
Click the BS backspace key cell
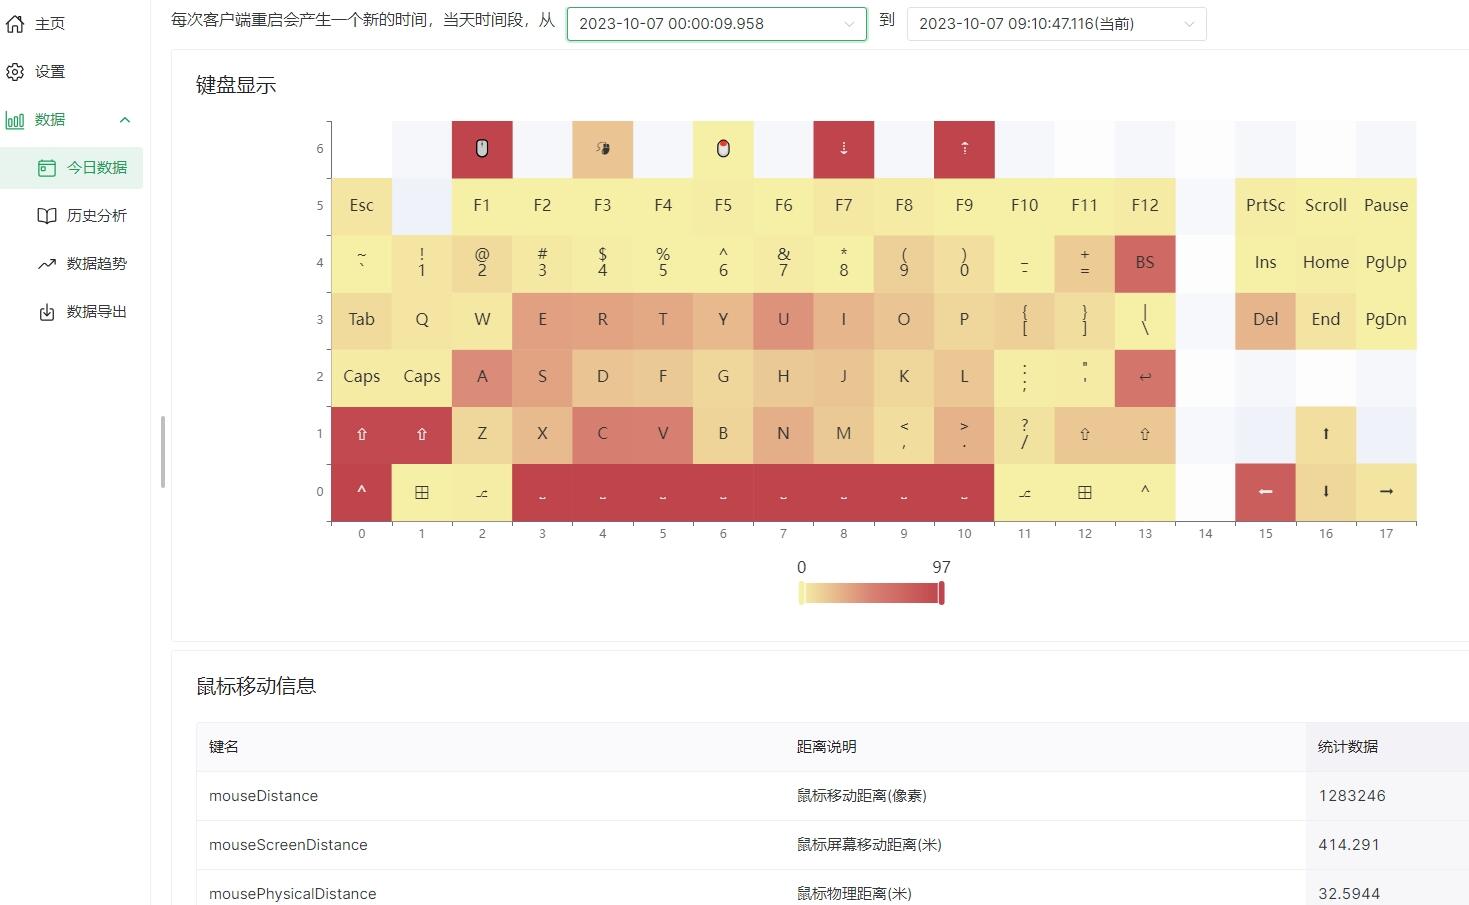pos(1145,263)
